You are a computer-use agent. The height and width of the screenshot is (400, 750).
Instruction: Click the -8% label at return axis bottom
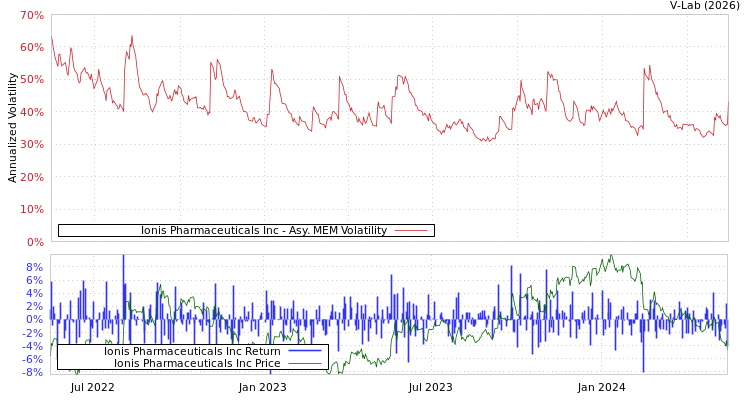tap(32, 372)
